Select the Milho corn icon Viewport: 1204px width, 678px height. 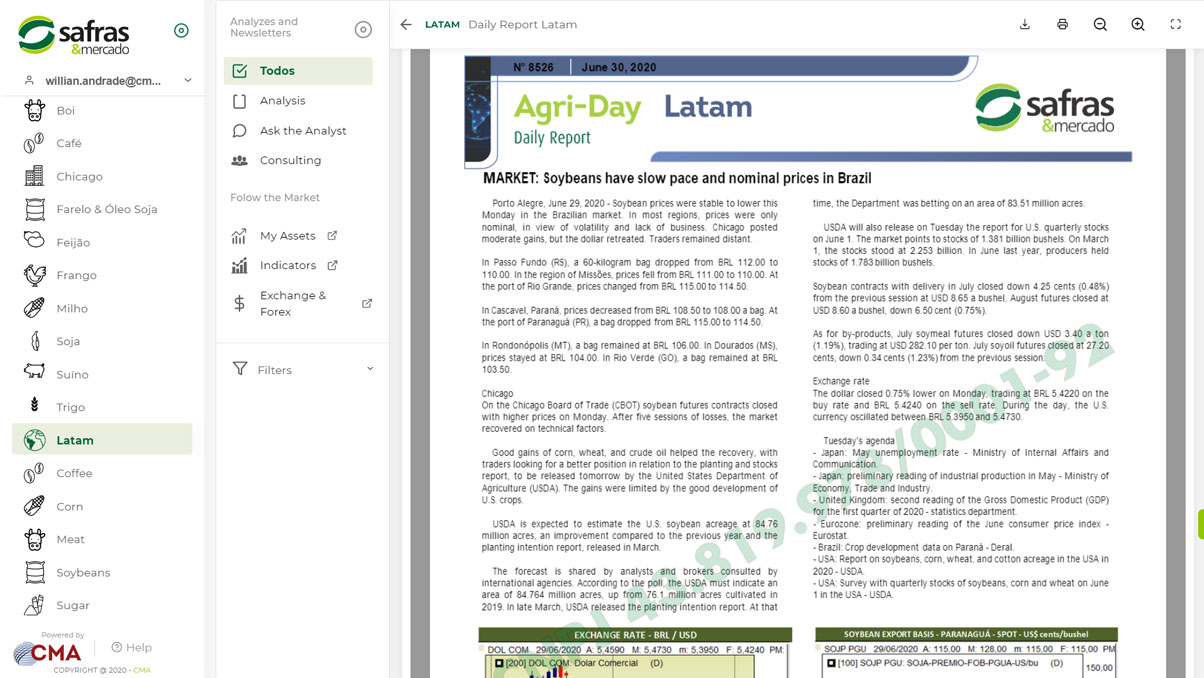pyautogui.click(x=35, y=308)
